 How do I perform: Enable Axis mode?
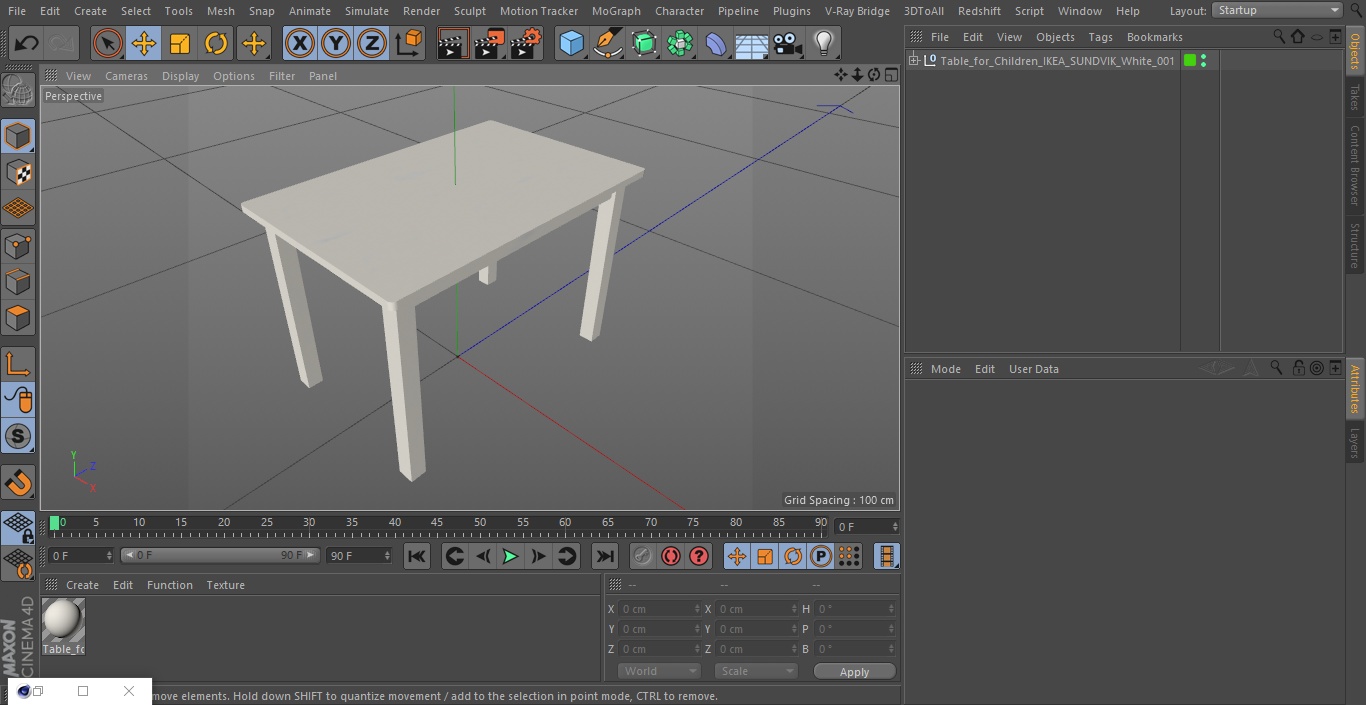pyautogui.click(x=18, y=364)
